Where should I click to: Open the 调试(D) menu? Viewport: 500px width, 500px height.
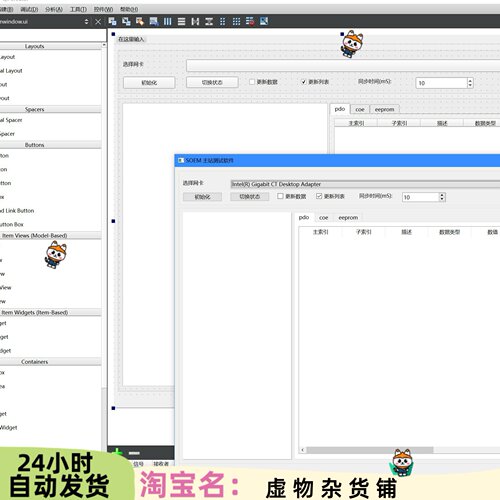pyautogui.click(x=29, y=9)
